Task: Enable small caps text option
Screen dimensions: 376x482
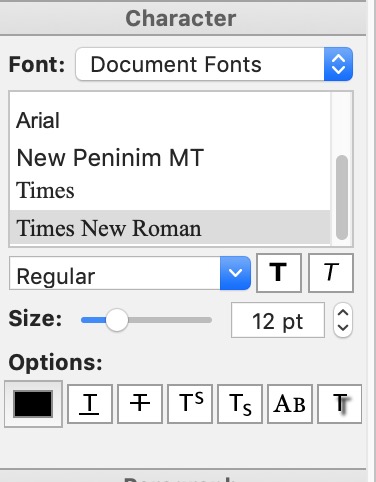Action: [x=290, y=404]
